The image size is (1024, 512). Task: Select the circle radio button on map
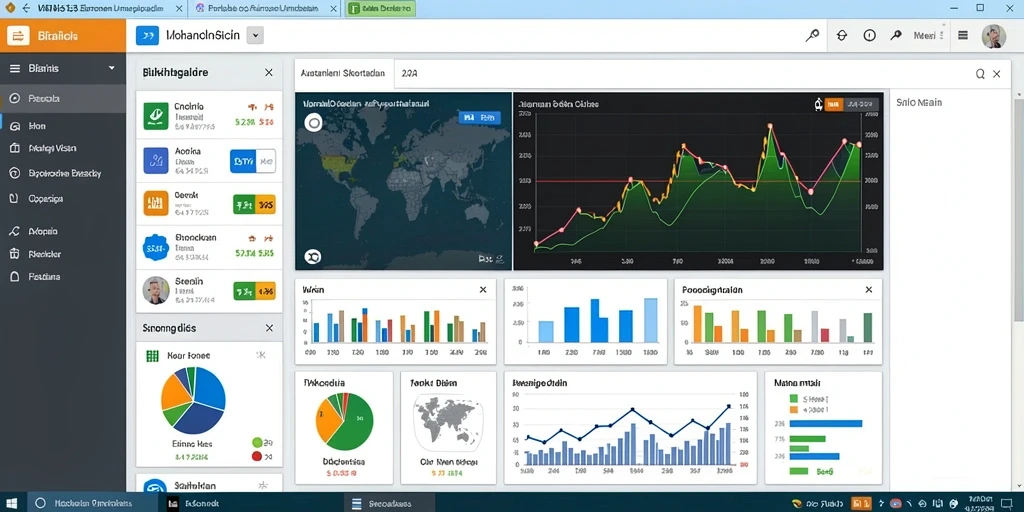coord(314,122)
